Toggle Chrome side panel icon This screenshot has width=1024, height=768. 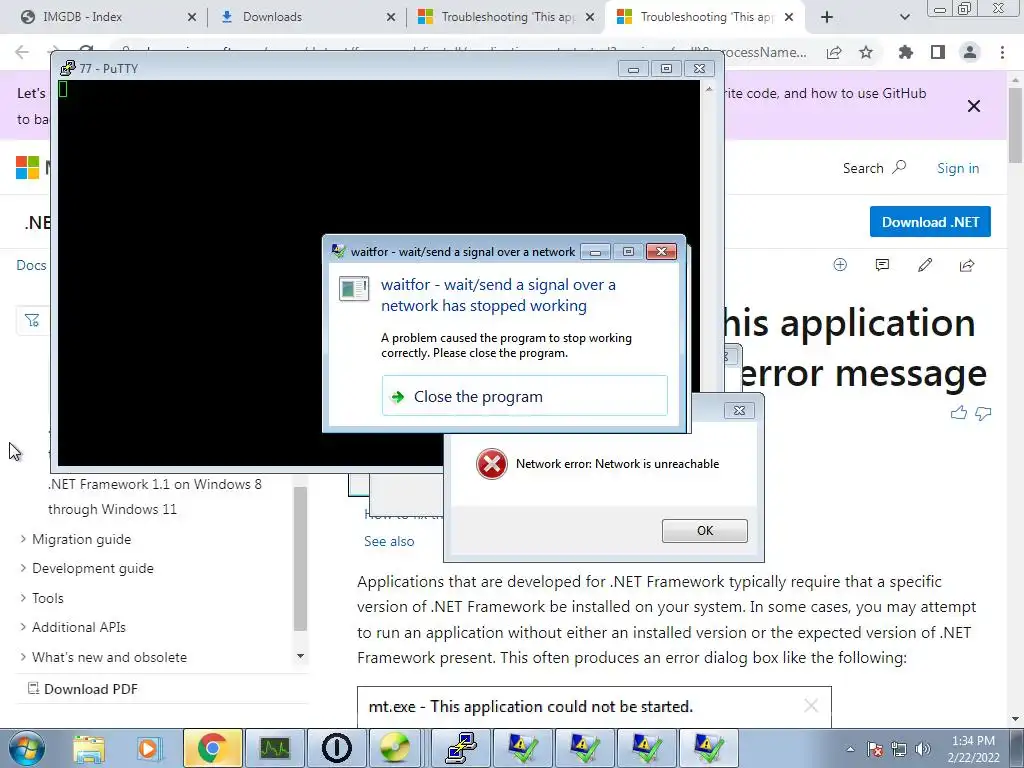[x=938, y=52]
